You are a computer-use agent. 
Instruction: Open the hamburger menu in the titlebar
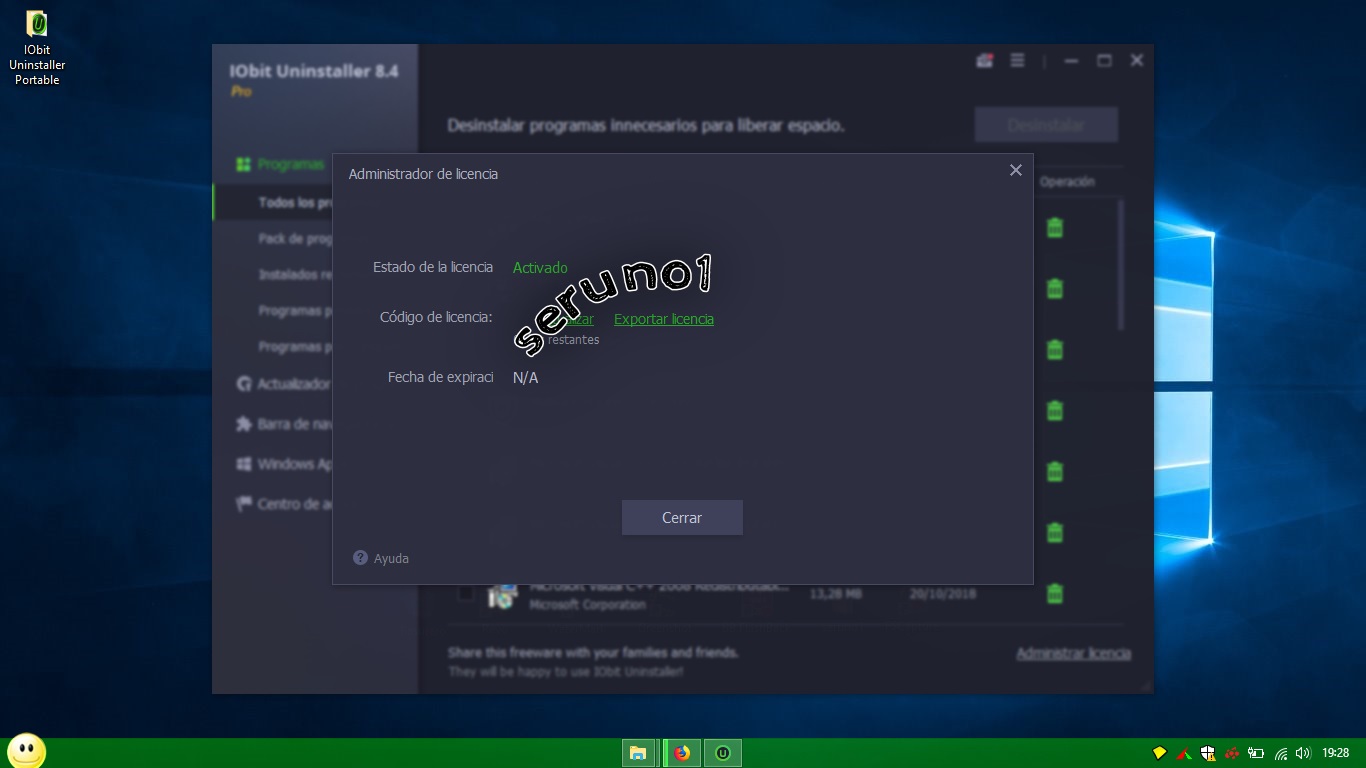coord(1017,60)
